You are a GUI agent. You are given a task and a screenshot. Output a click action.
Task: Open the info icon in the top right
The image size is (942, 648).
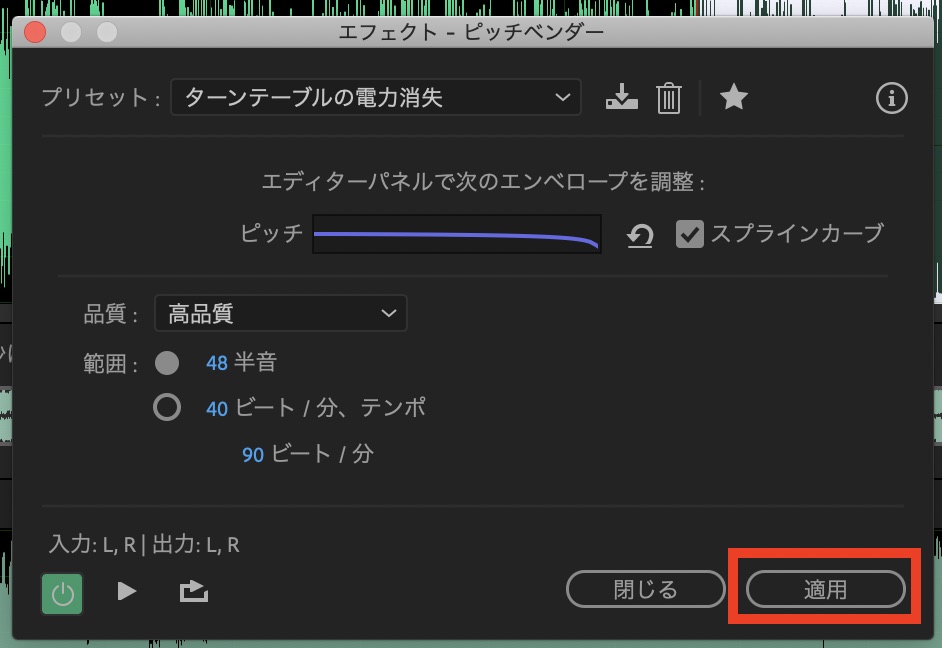pyautogui.click(x=891, y=98)
